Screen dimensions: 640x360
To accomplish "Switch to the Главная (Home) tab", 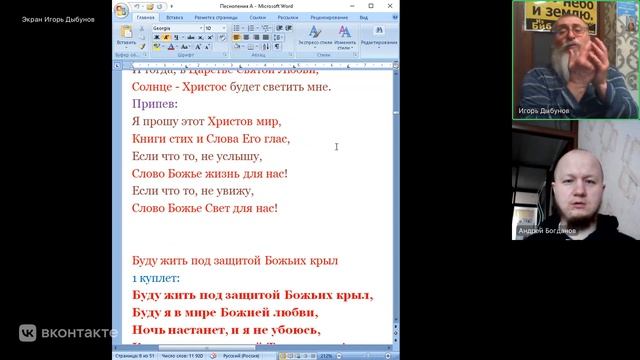I will (x=145, y=18).
